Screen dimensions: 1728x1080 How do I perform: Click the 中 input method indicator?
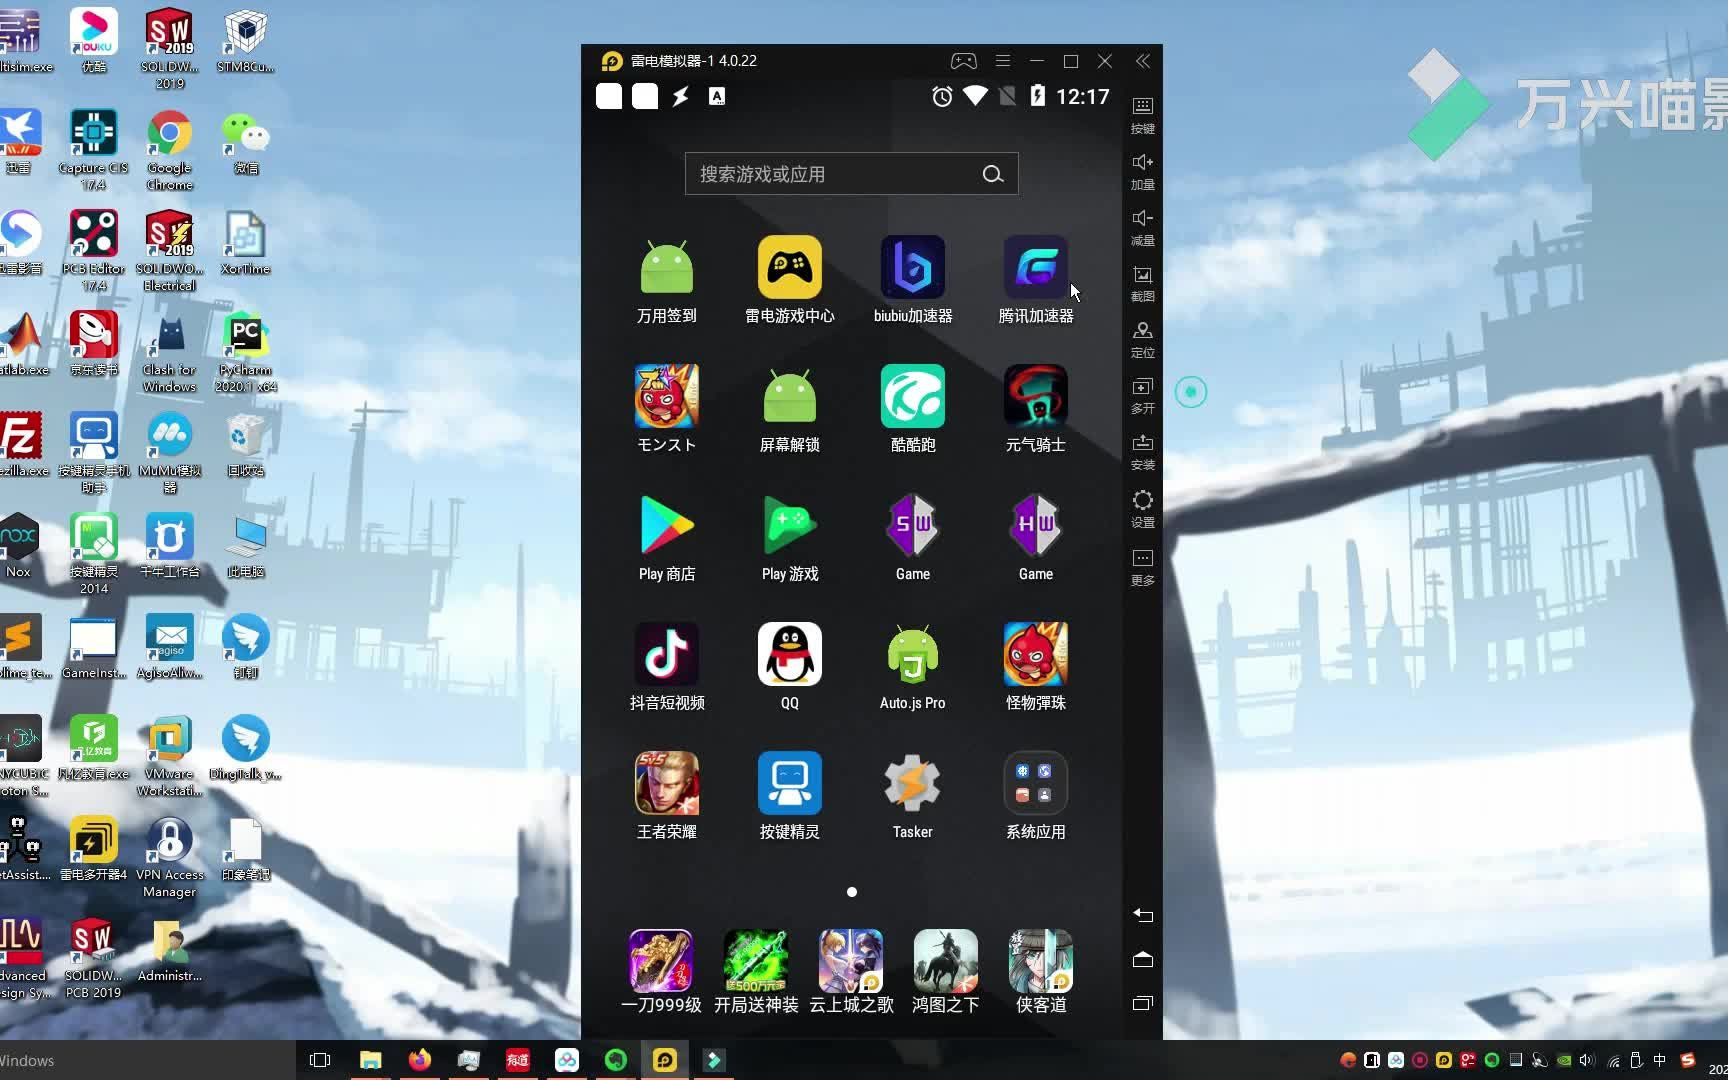pos(1660,1060)
